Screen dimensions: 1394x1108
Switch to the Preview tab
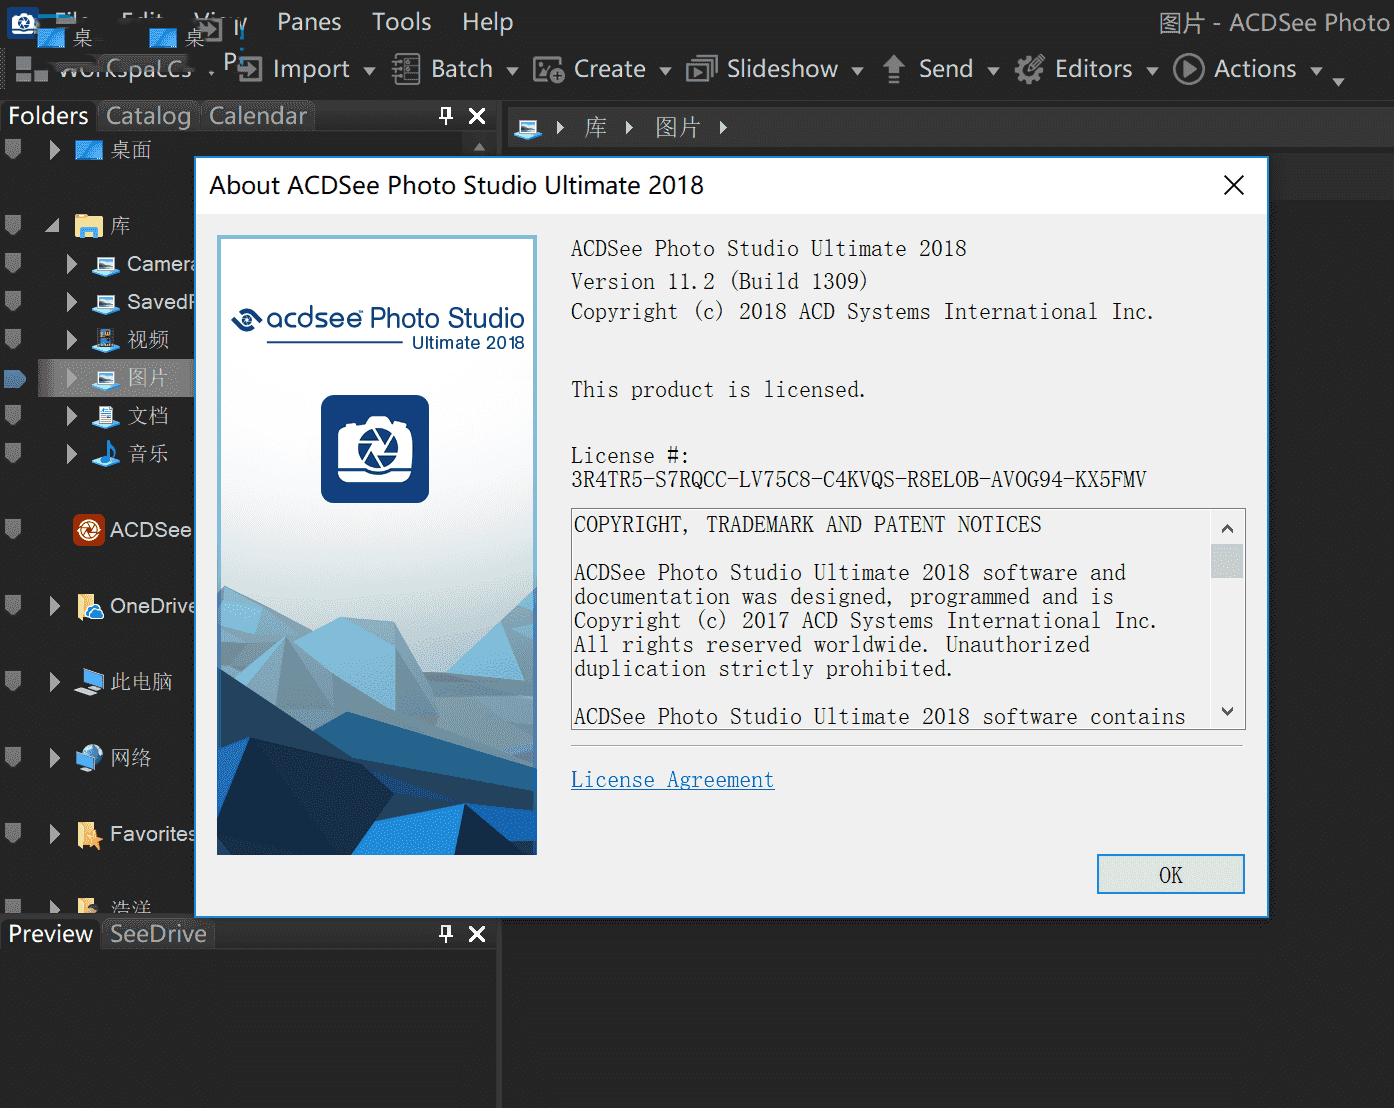click(x=50, y=934)
